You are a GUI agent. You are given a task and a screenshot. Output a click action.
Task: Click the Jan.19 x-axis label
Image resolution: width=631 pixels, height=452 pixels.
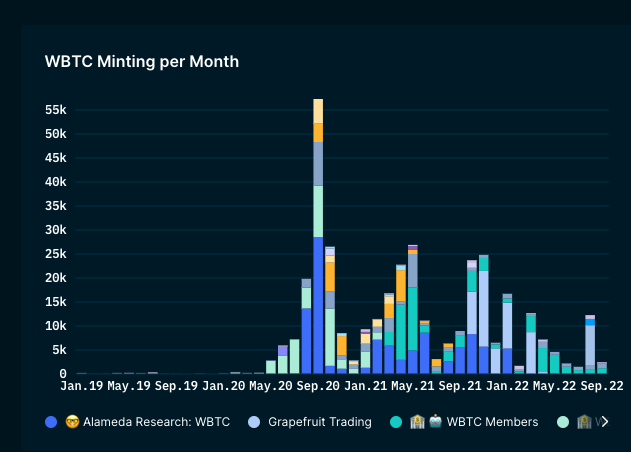pyautogui.click(x=82, y=386)
